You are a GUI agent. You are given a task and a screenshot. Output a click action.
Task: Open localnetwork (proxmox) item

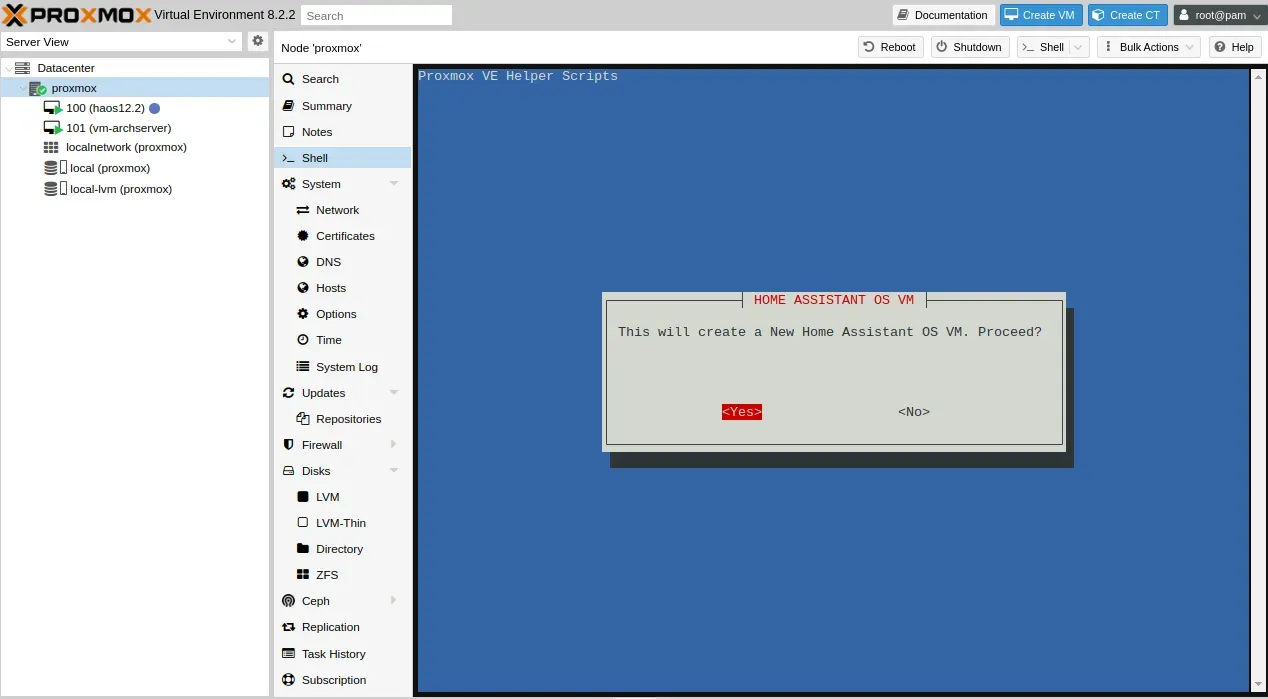(126, 147)
